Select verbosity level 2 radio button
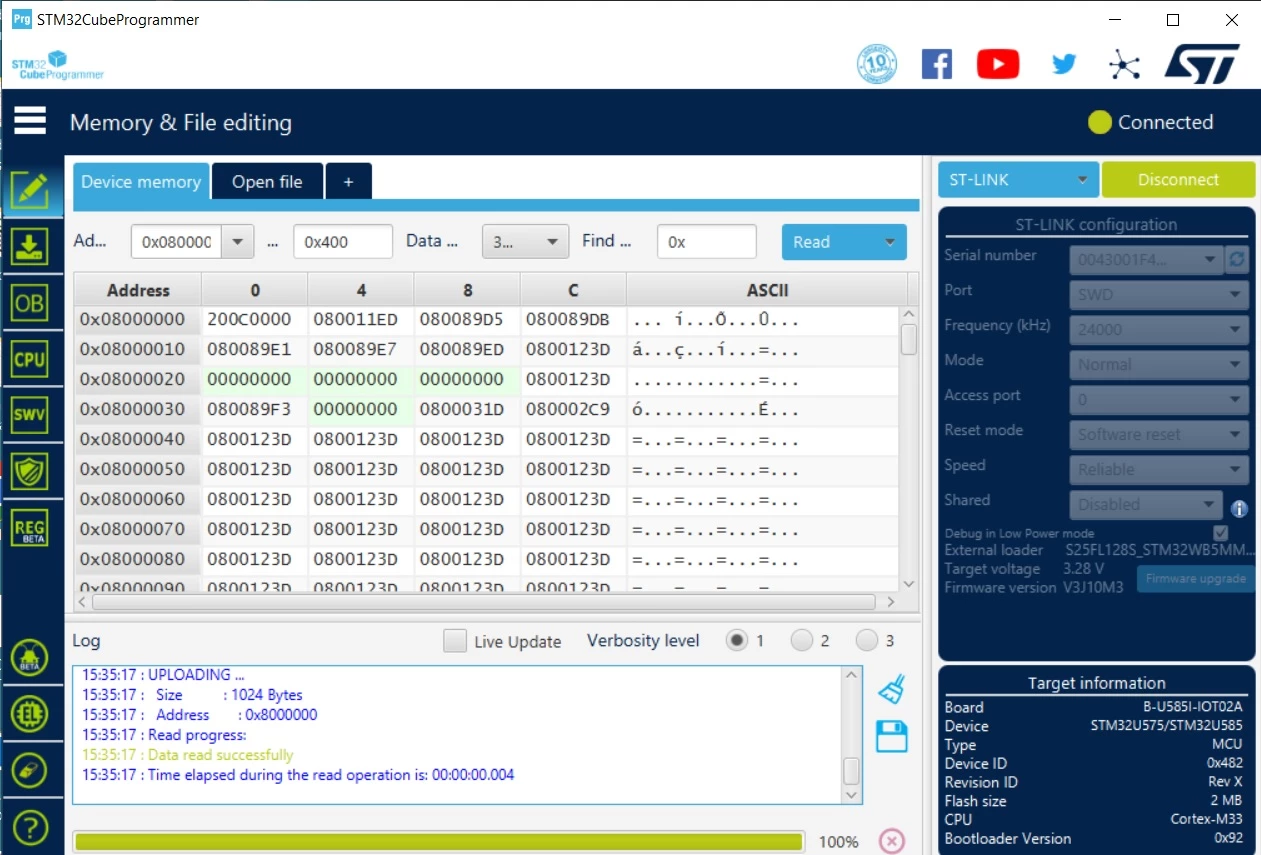Screen dimensions: 1261x855 [x=802, y=640]
